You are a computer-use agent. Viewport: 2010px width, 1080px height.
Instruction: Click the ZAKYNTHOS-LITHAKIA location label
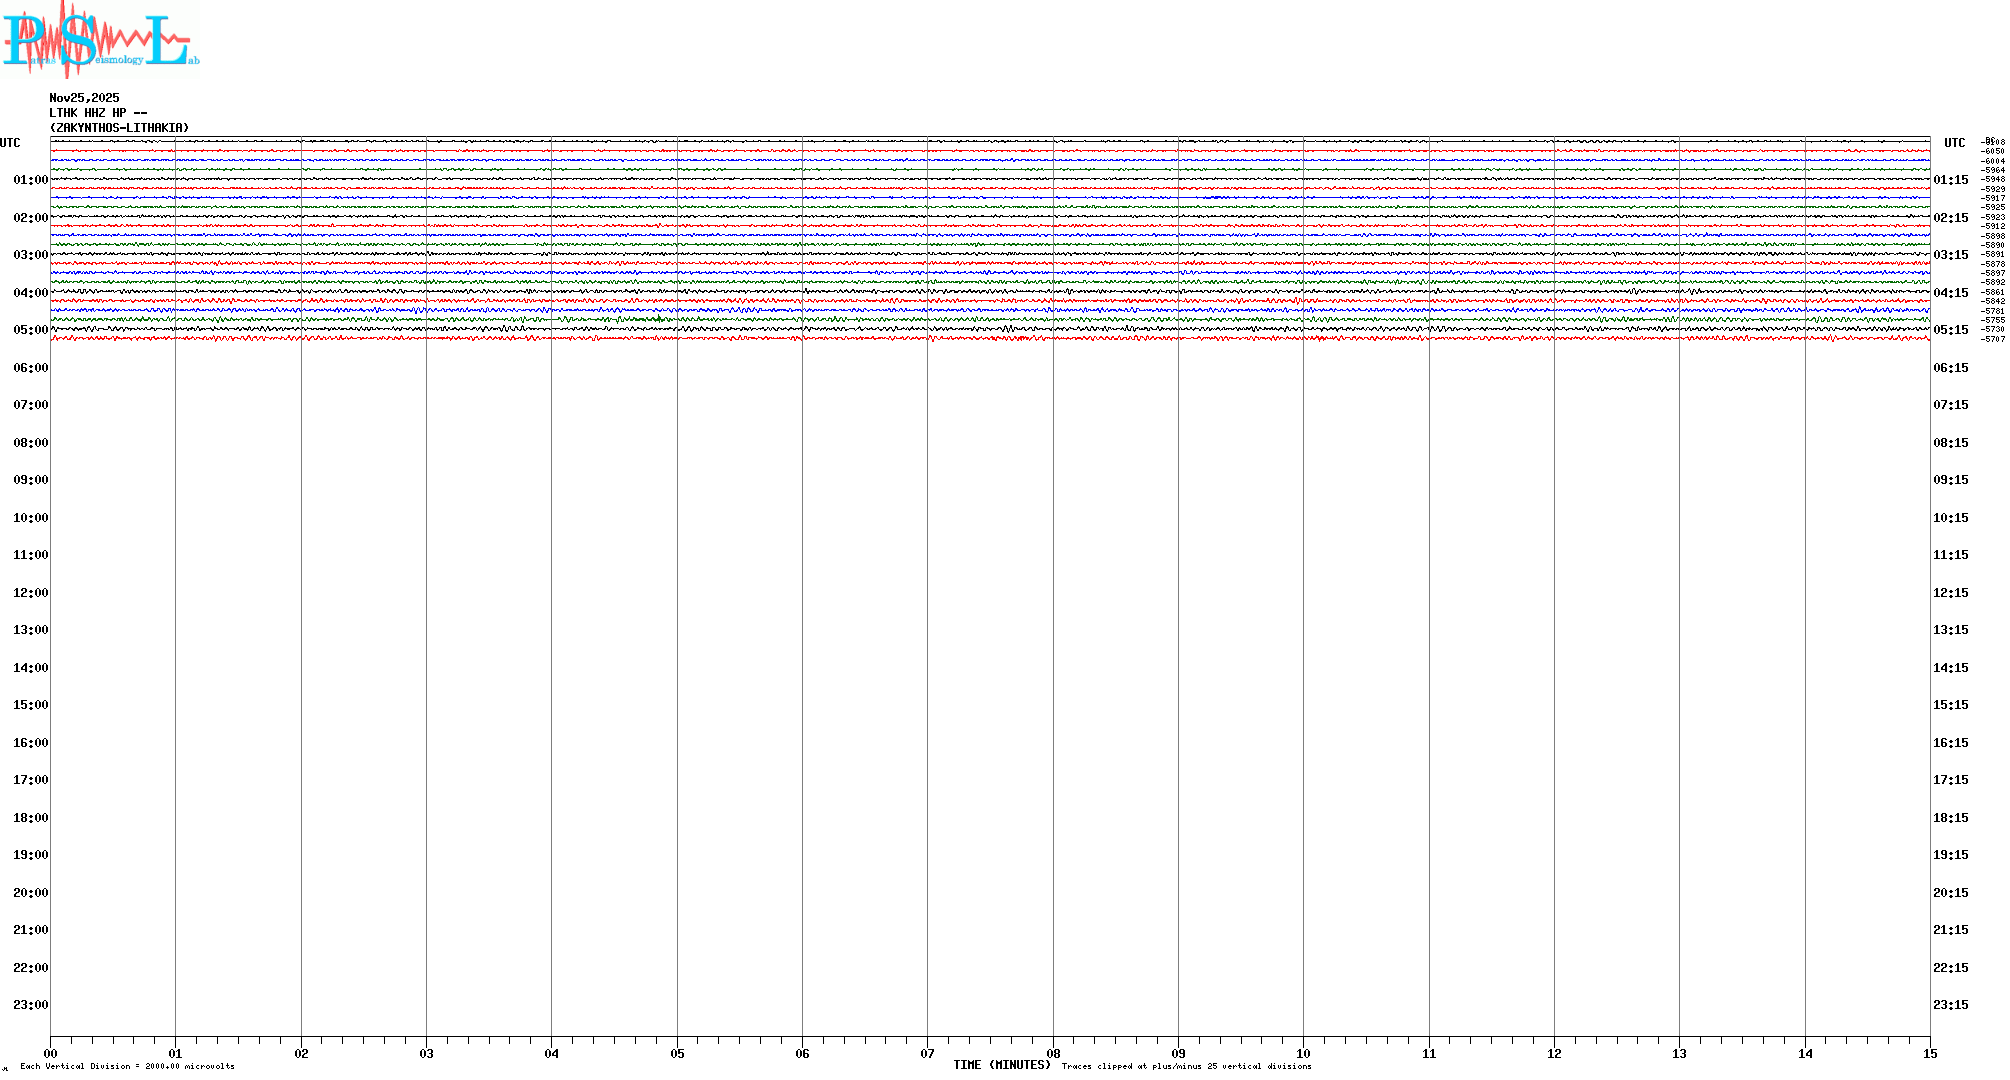119,128
